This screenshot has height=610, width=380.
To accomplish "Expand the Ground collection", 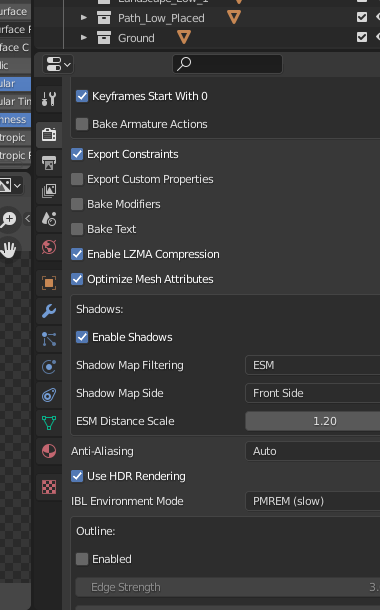I will 83,38.
